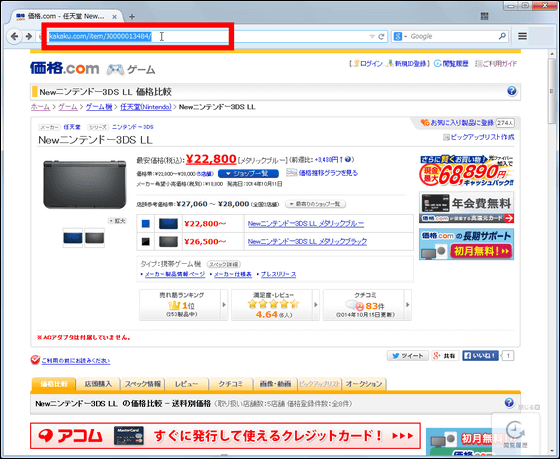Screen dimensions: 560x459
Task: Click the アコム credit card ad banner
Action: click(225, 436)
